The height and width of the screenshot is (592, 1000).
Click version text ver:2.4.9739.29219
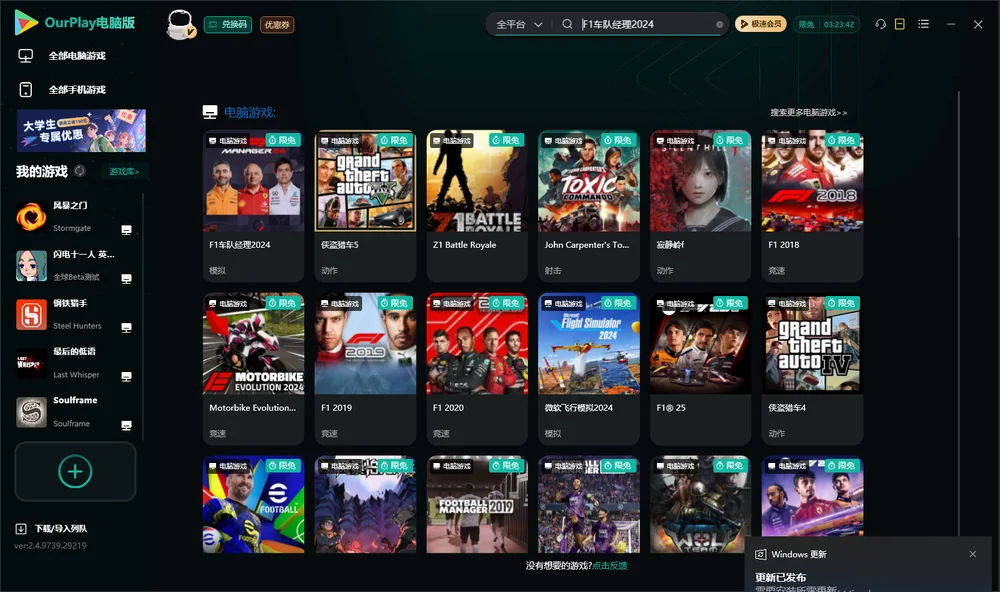pyautogui.click(x=50, y=545)
